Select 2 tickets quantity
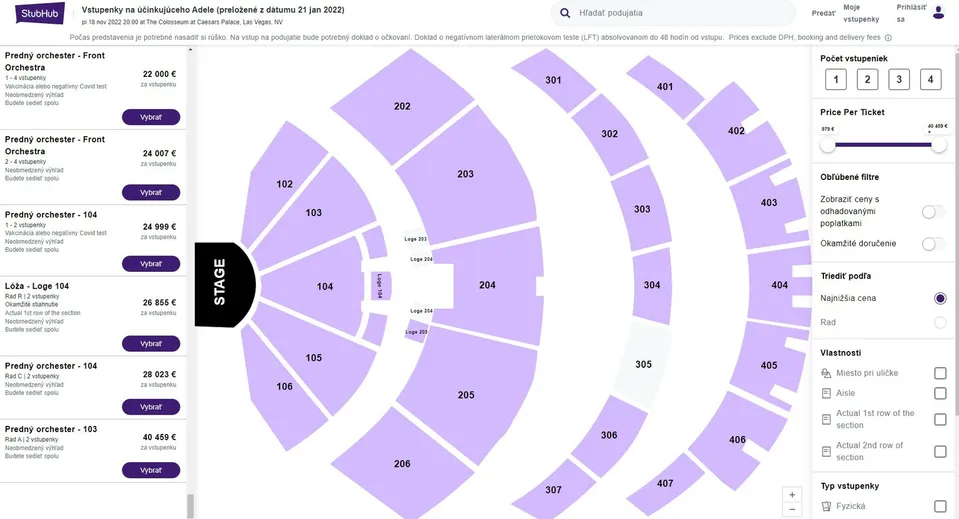The height and width of the screenshot is (519, 959). click(867, 79)
